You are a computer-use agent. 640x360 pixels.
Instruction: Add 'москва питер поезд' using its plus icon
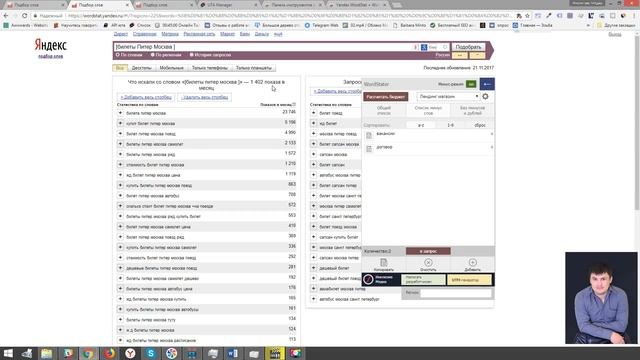(313, 133)
